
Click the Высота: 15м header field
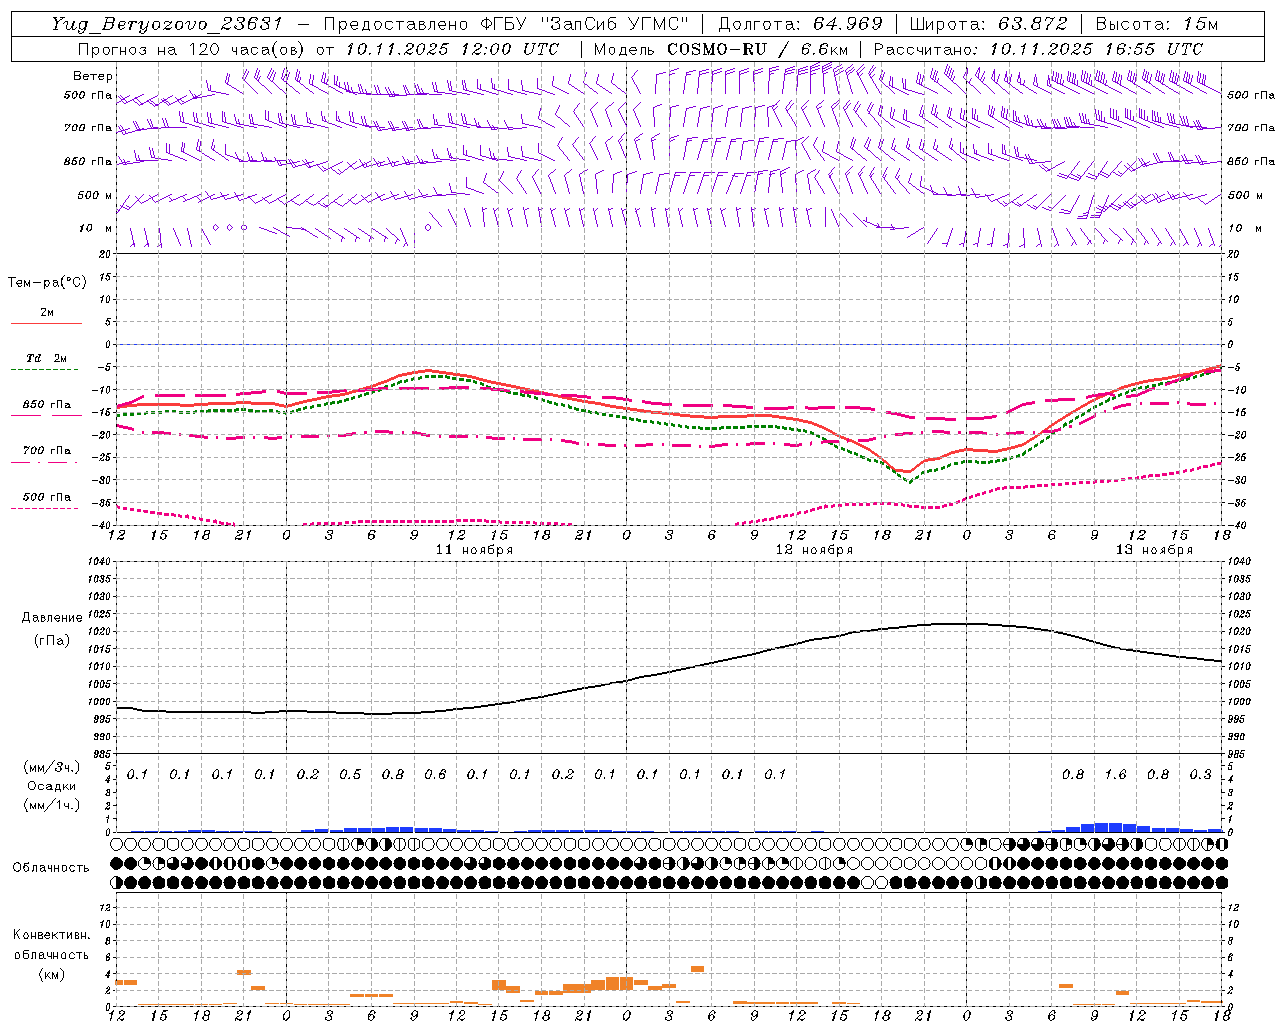tap(1157, 24)
